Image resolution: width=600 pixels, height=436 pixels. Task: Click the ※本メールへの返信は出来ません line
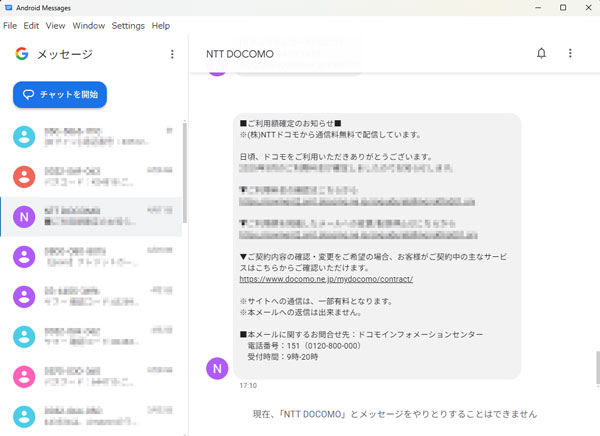click(300, 312)
